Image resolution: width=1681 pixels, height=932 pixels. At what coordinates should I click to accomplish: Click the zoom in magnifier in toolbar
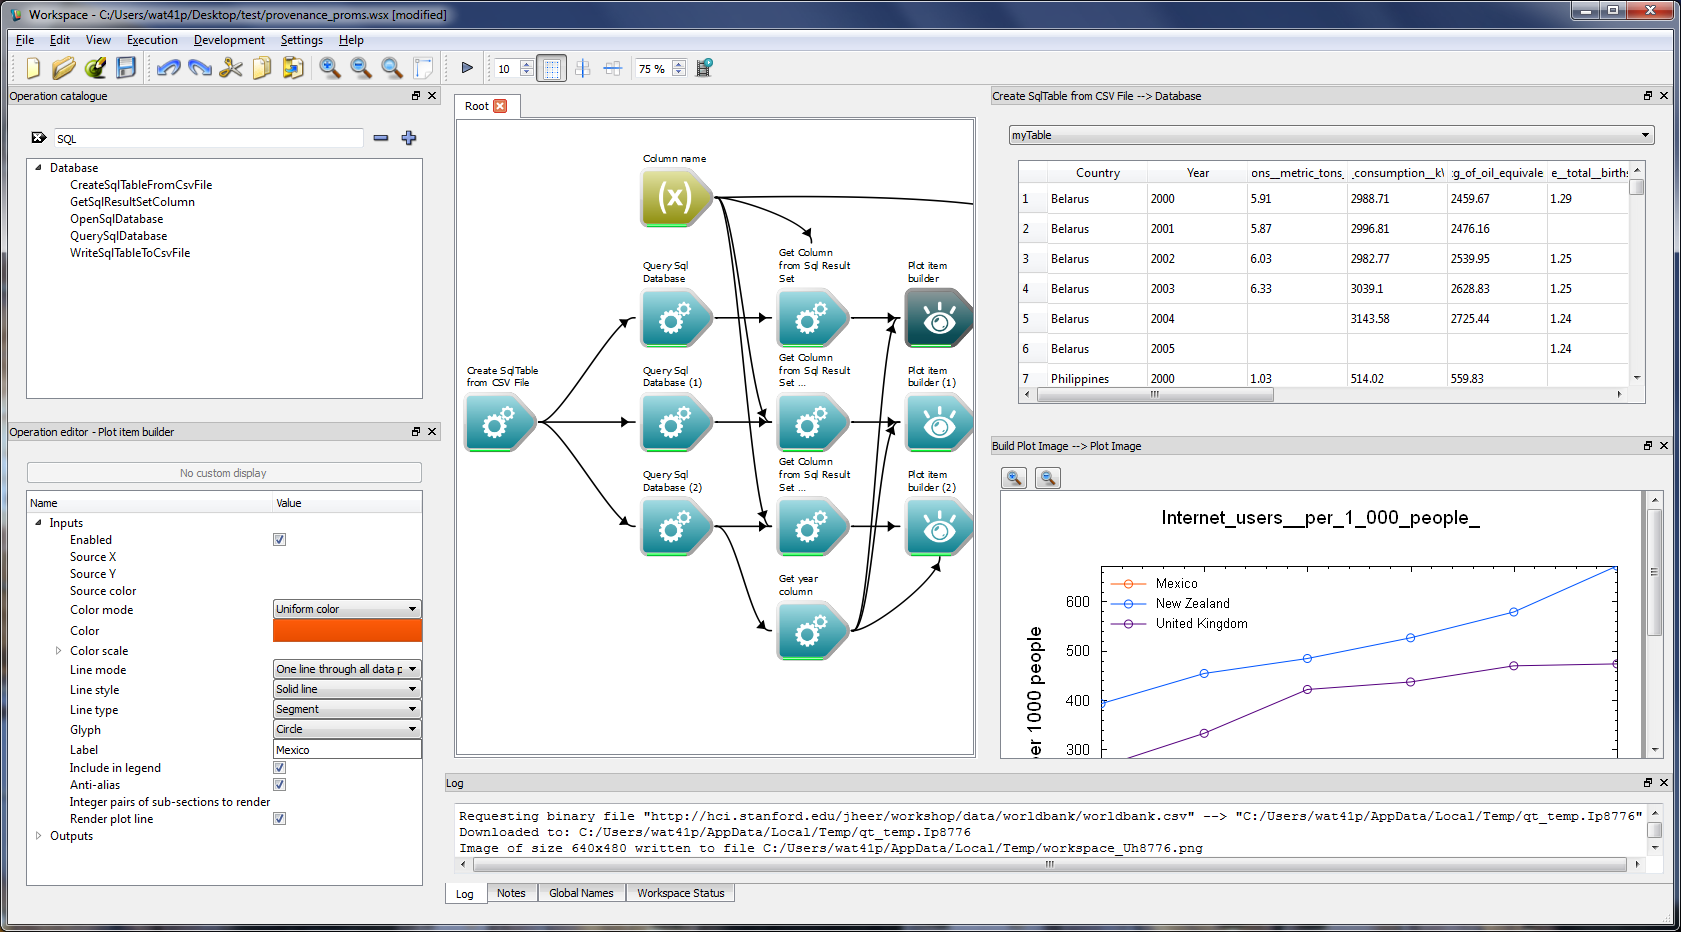(x=329, y=68)
